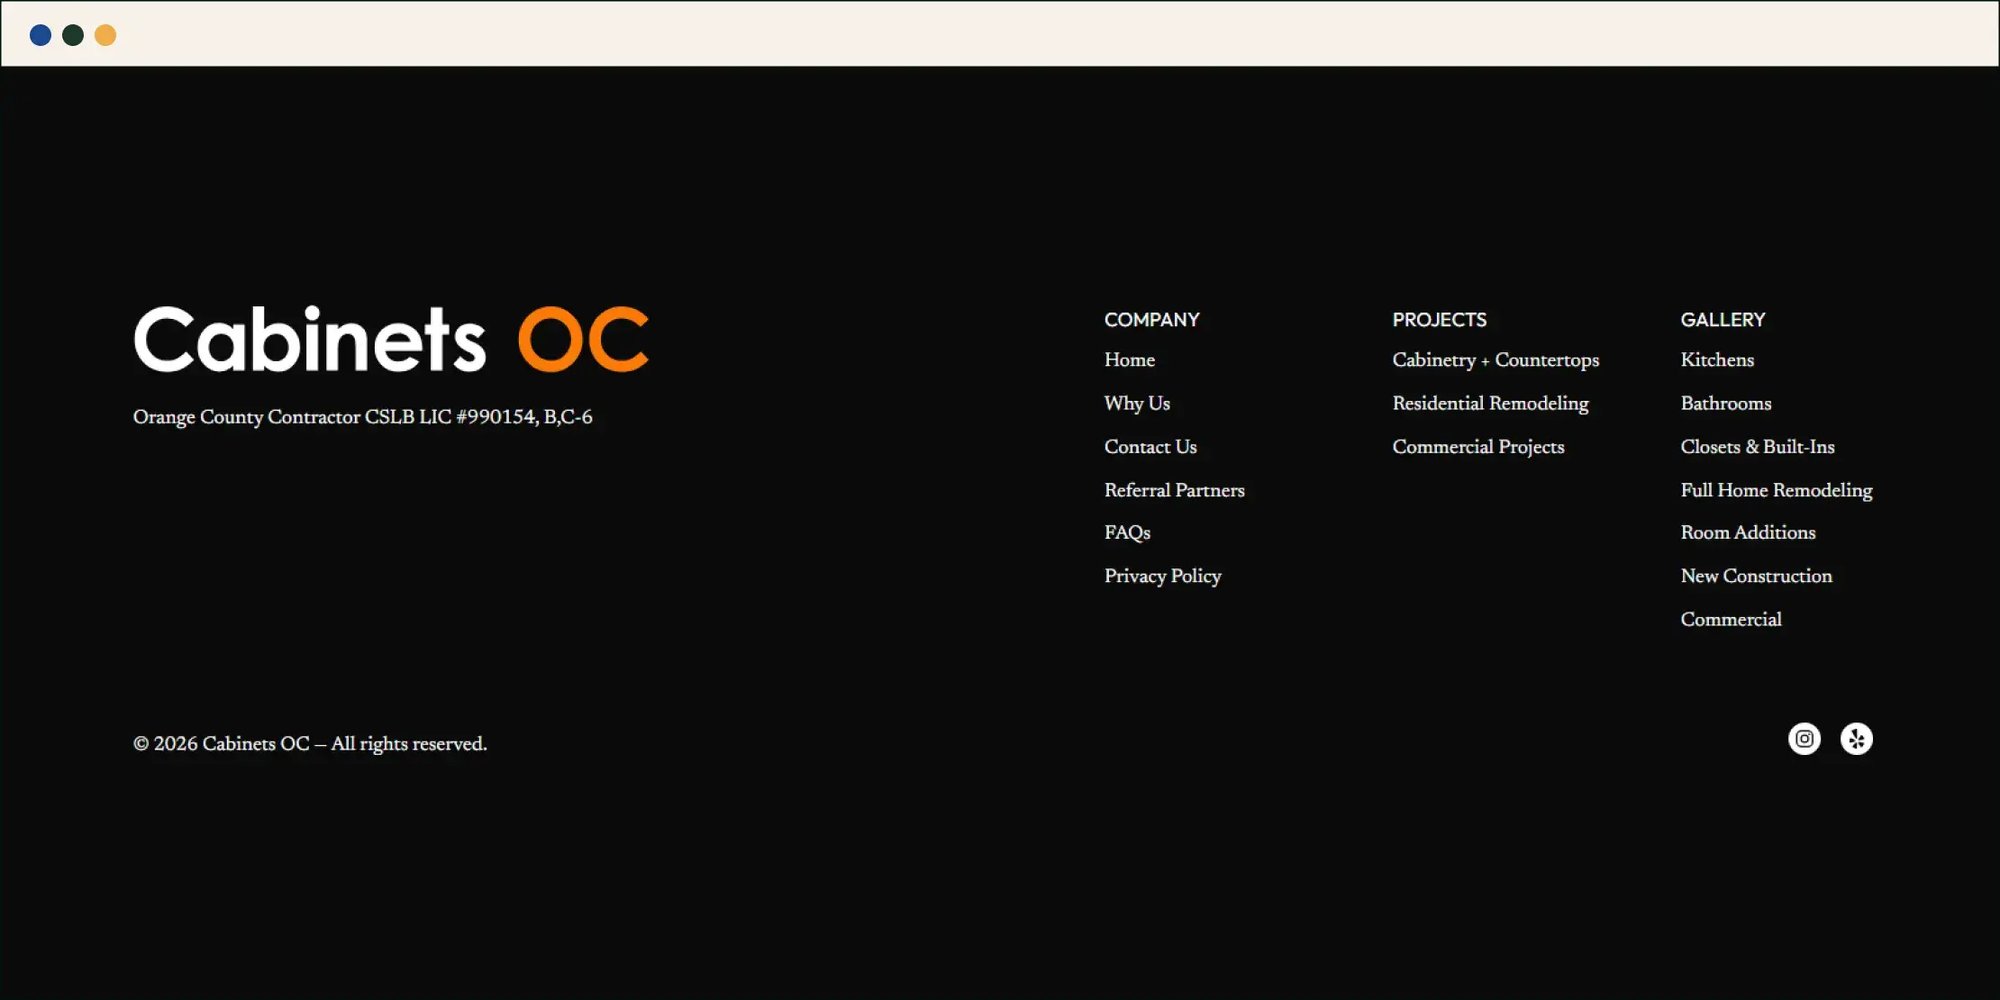Browse the Kitchens gallery

(1717, 360)
